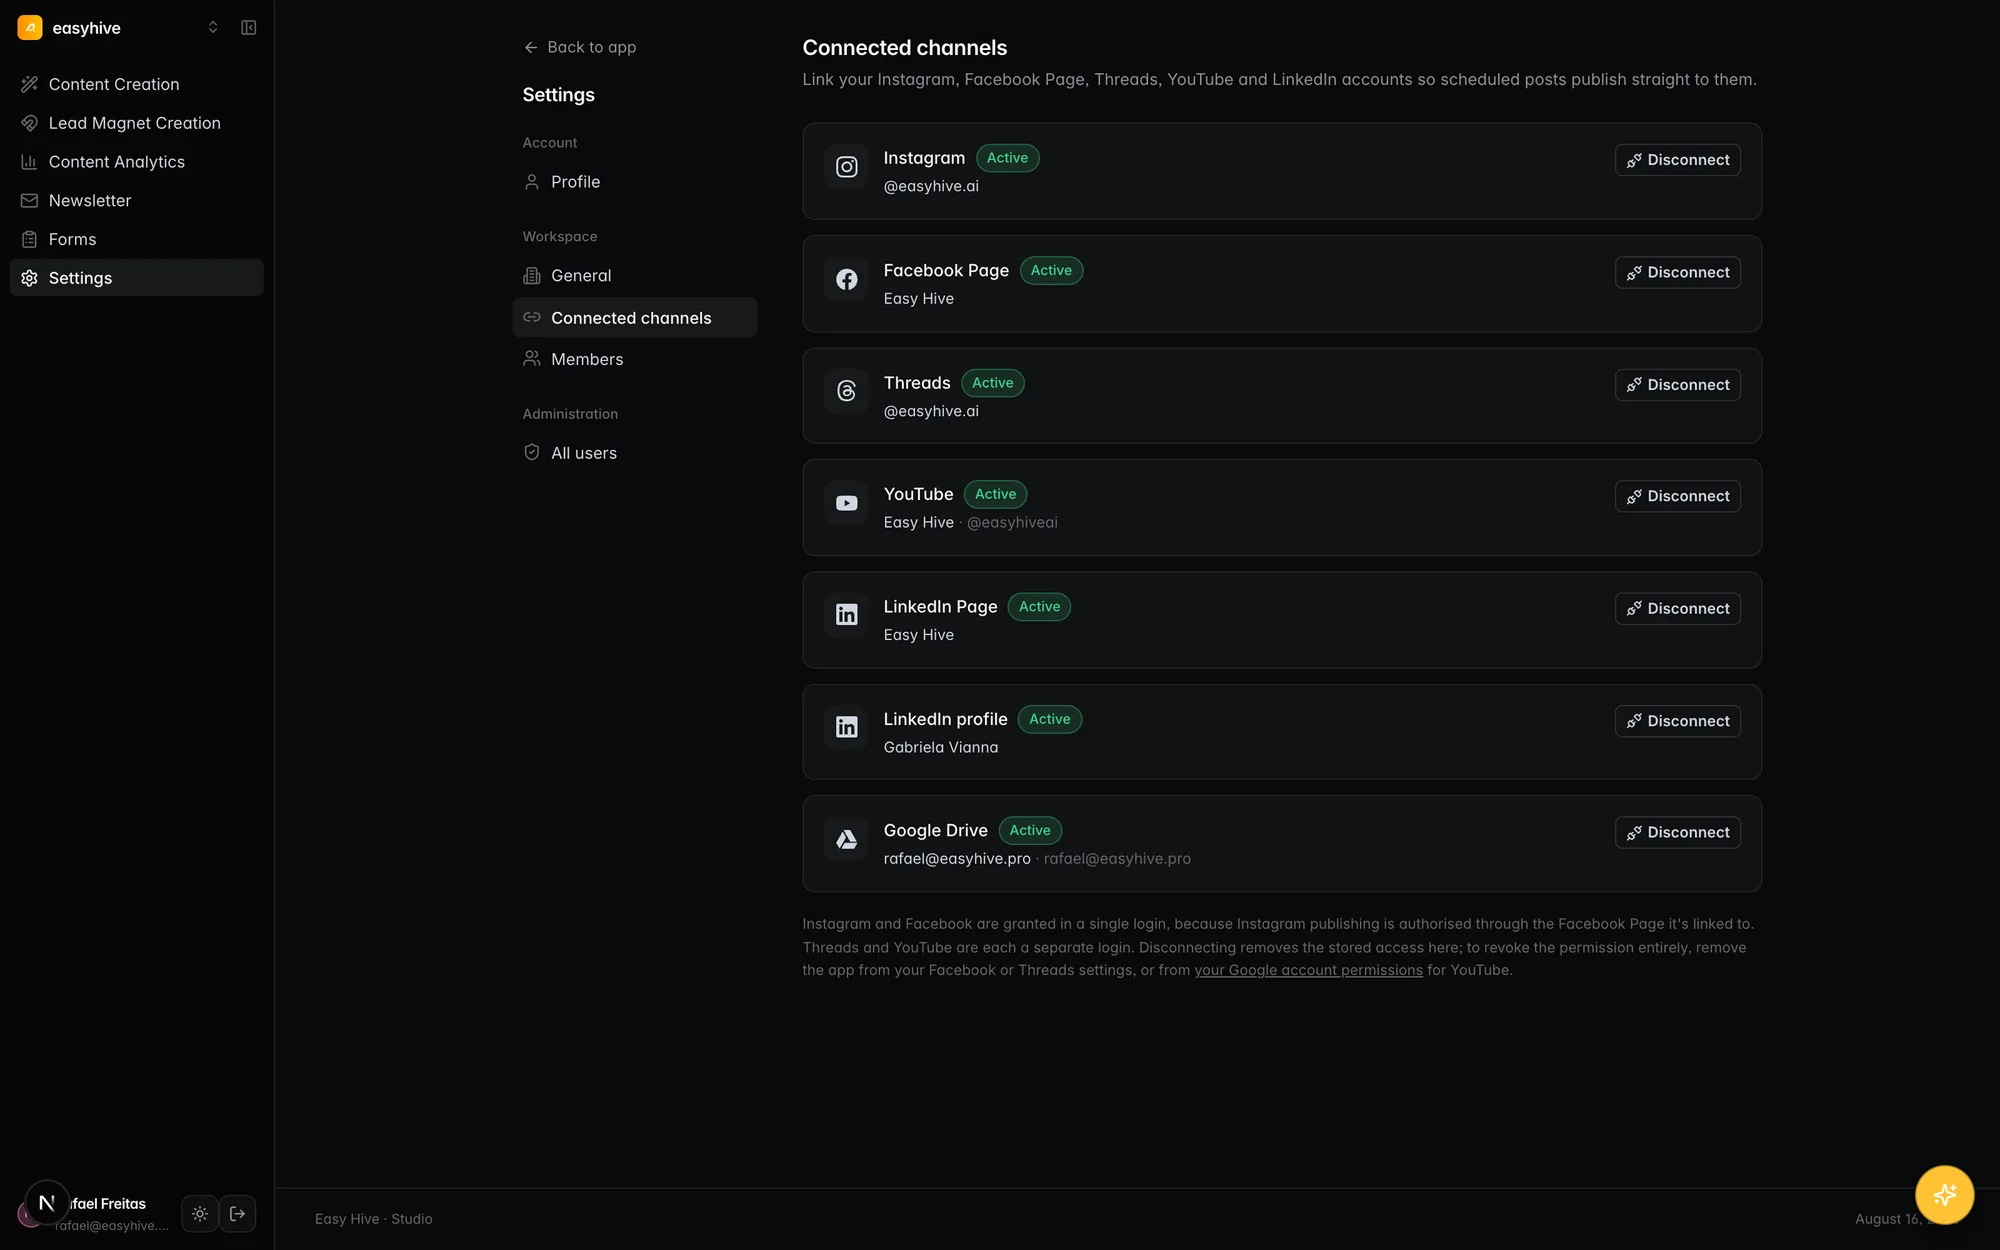The width and height of the screenshot is (2000, 1250).
Task: Open Forms in the sidebar
Action: click(x=137, y=240)
